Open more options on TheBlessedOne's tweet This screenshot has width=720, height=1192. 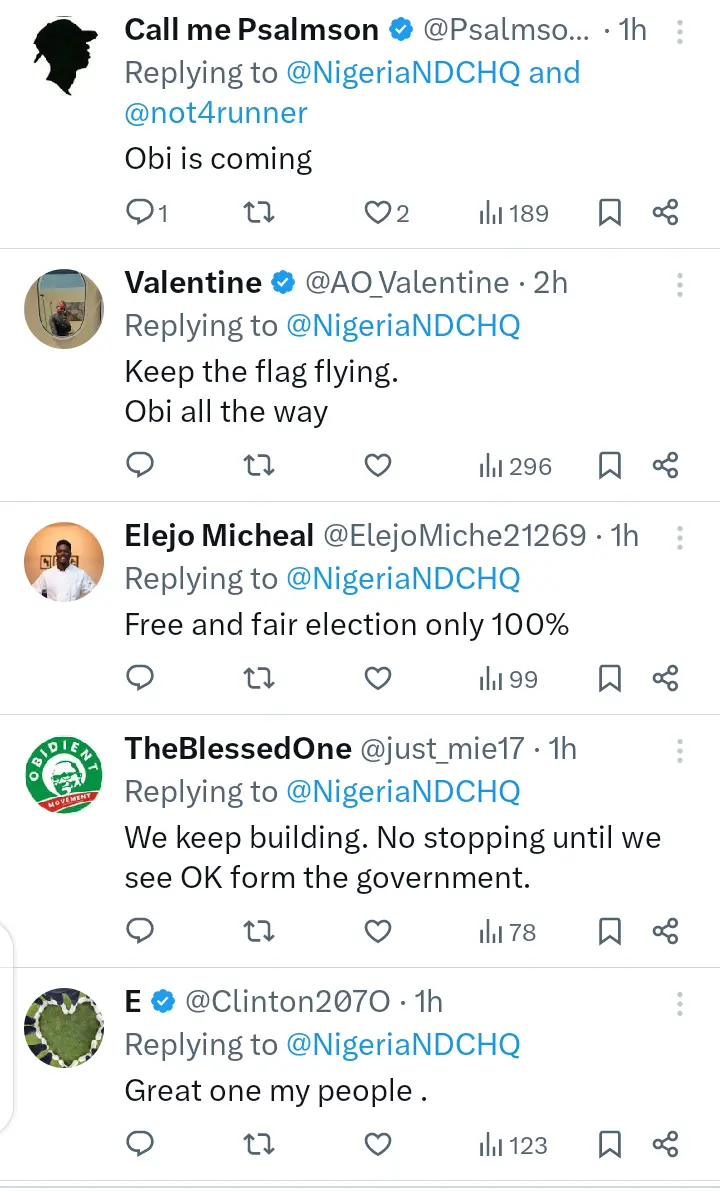tap(679, 750)
